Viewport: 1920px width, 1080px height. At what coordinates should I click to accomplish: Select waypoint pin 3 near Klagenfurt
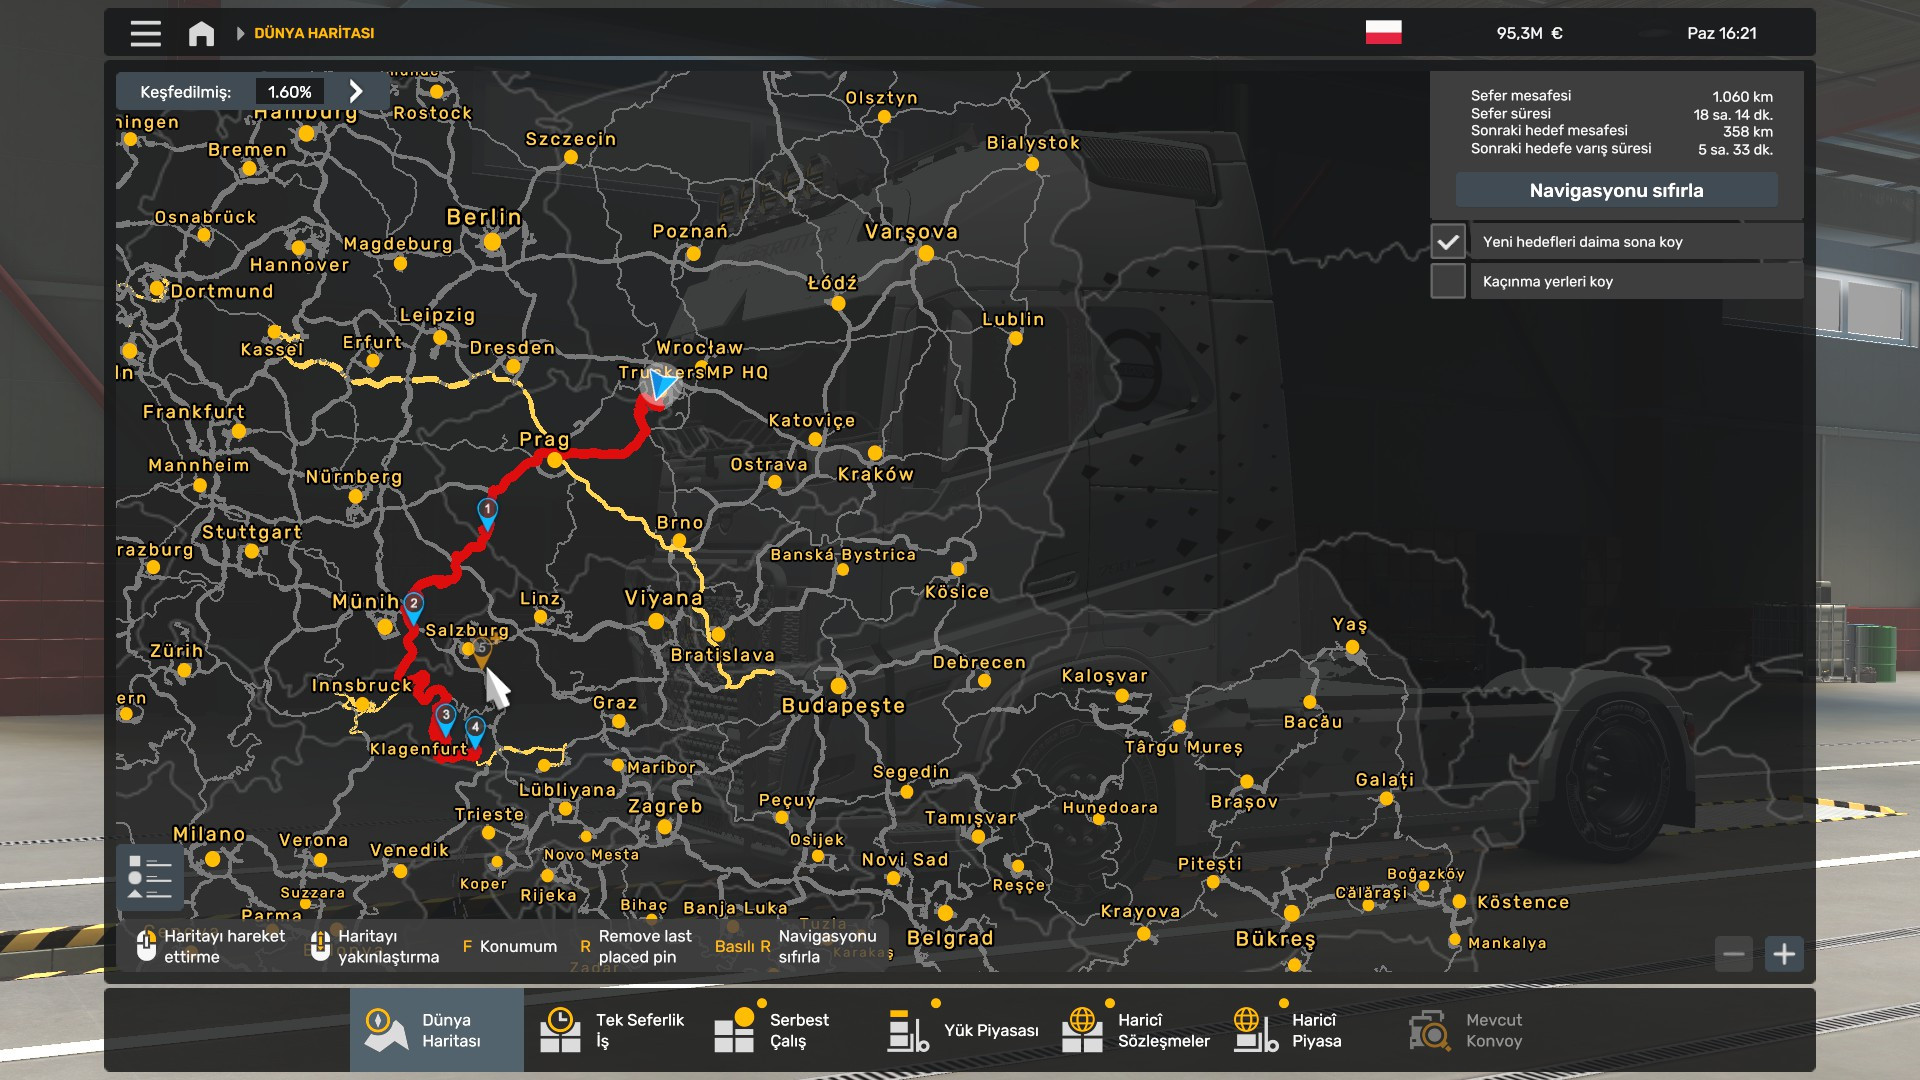(445, 718)
